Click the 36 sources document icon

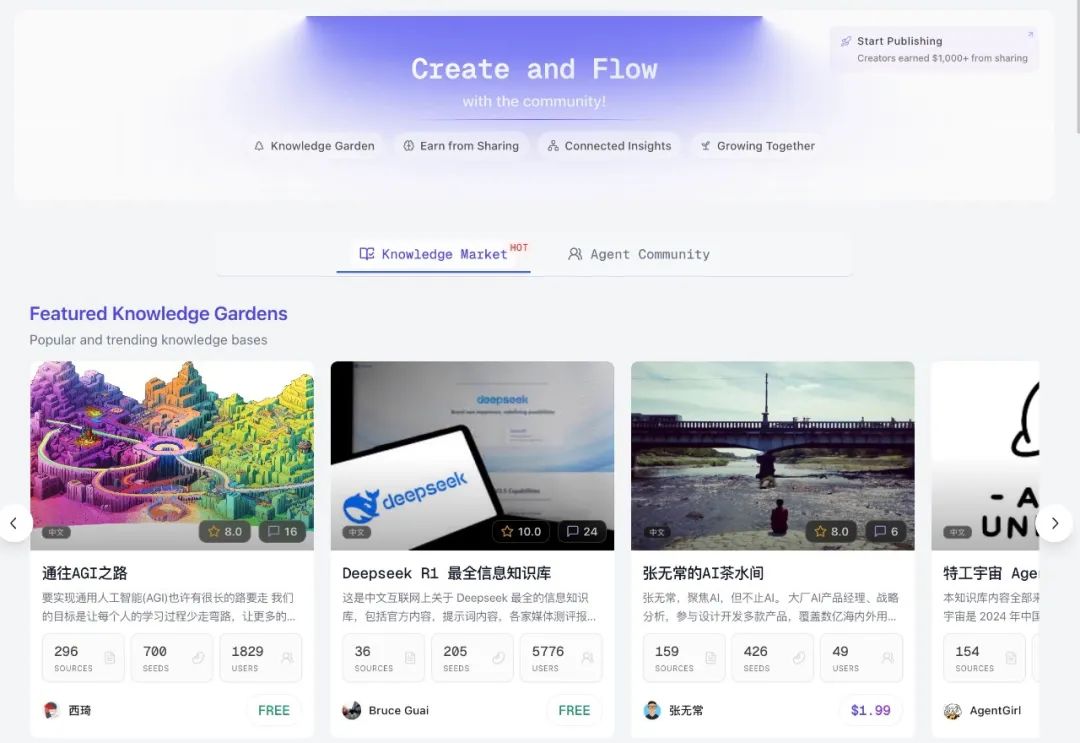tap(410, 658)
